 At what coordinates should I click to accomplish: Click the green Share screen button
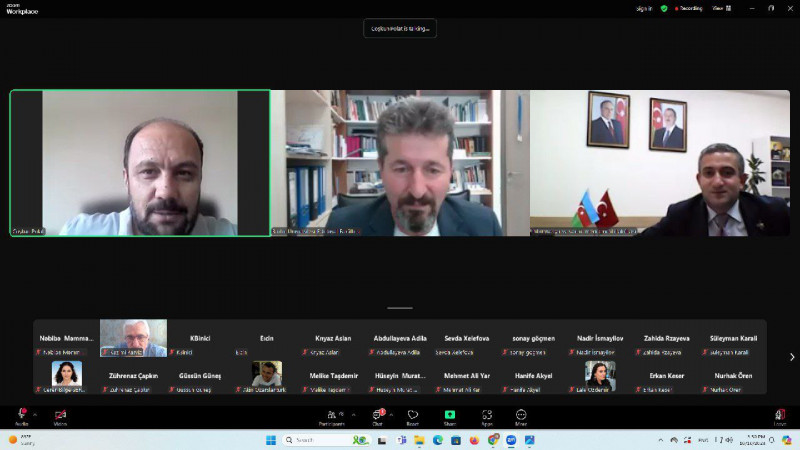450,415
